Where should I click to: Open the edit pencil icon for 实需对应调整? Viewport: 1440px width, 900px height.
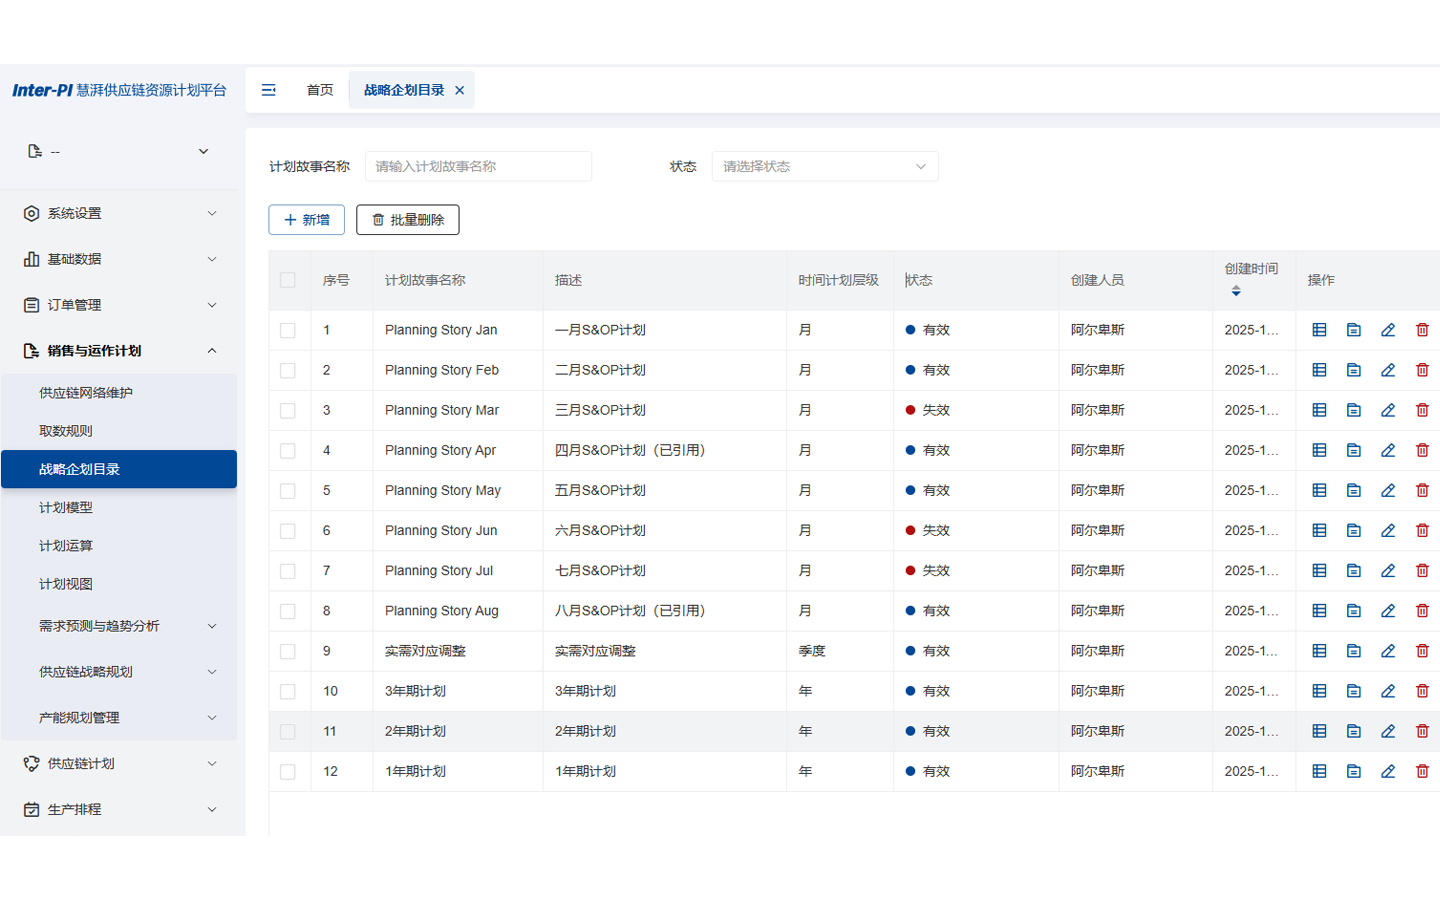pyautogui.click(x=1388, y=650)
